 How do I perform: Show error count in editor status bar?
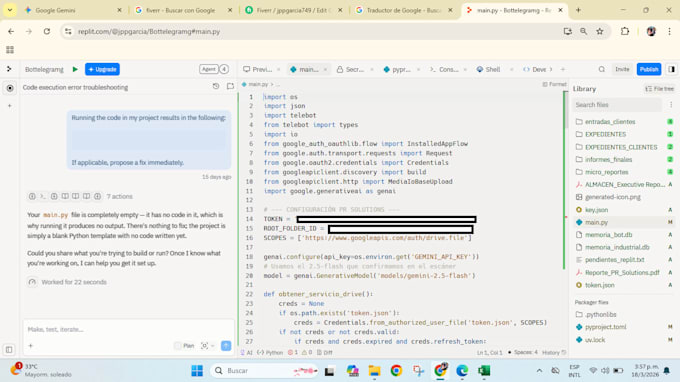293,353
